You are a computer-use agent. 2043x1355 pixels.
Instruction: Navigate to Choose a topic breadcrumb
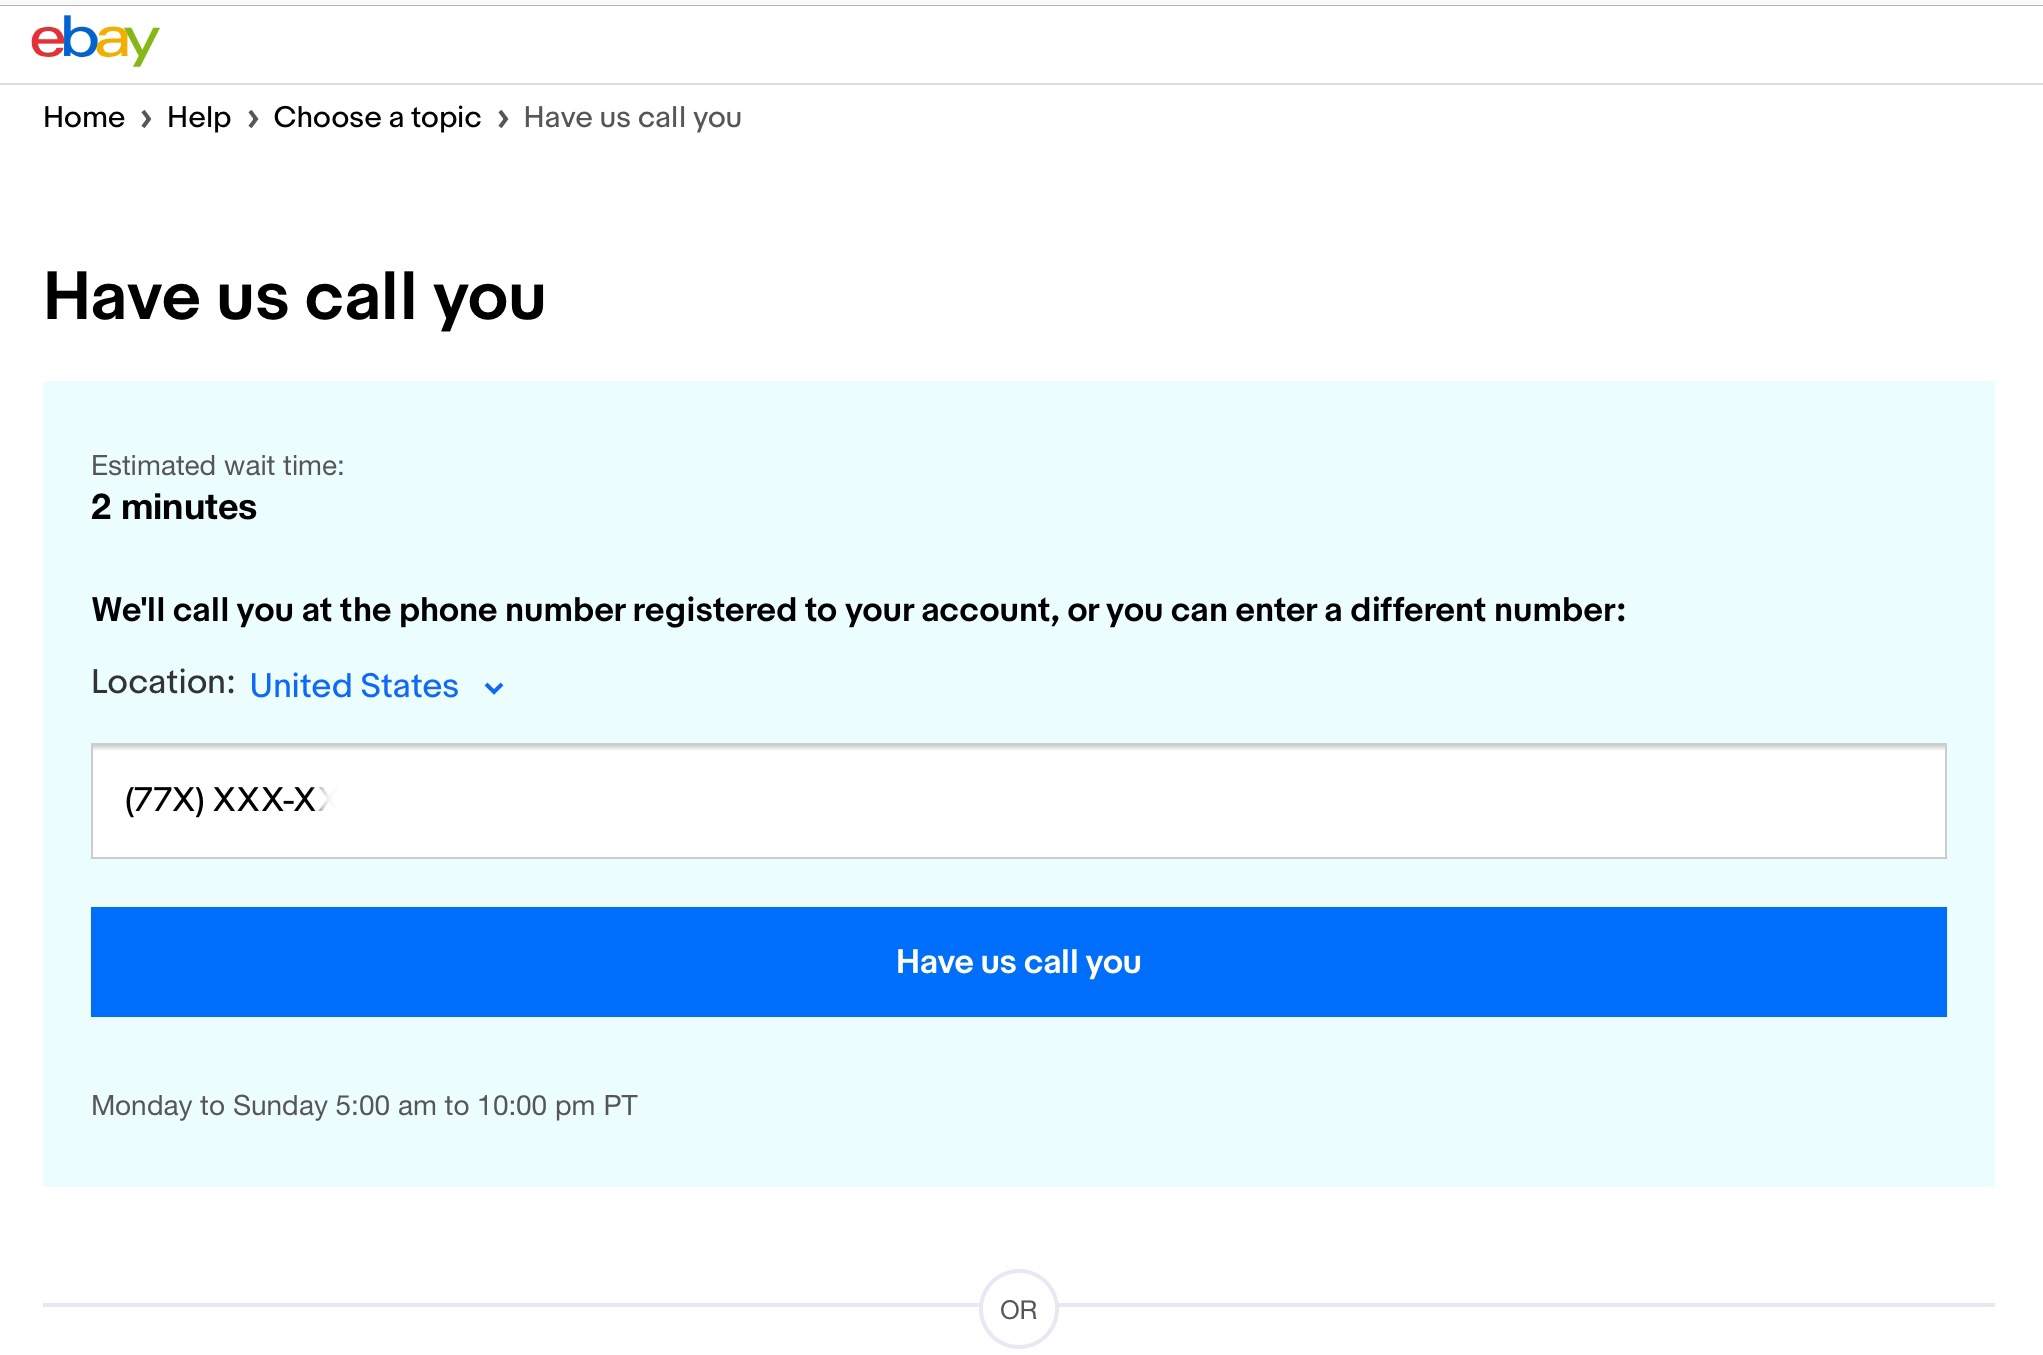[377, 118]
